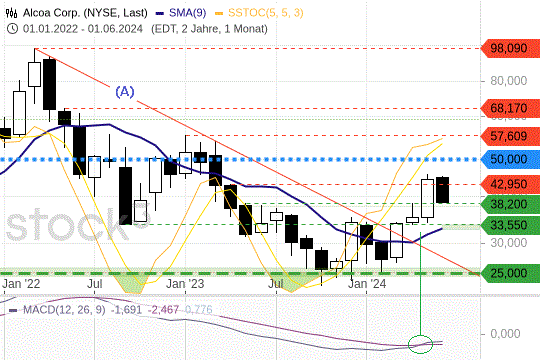540x360 pixels.
Task: Click the MACD value -1,691
Action: pyautogui.click(x=126, y=310)
